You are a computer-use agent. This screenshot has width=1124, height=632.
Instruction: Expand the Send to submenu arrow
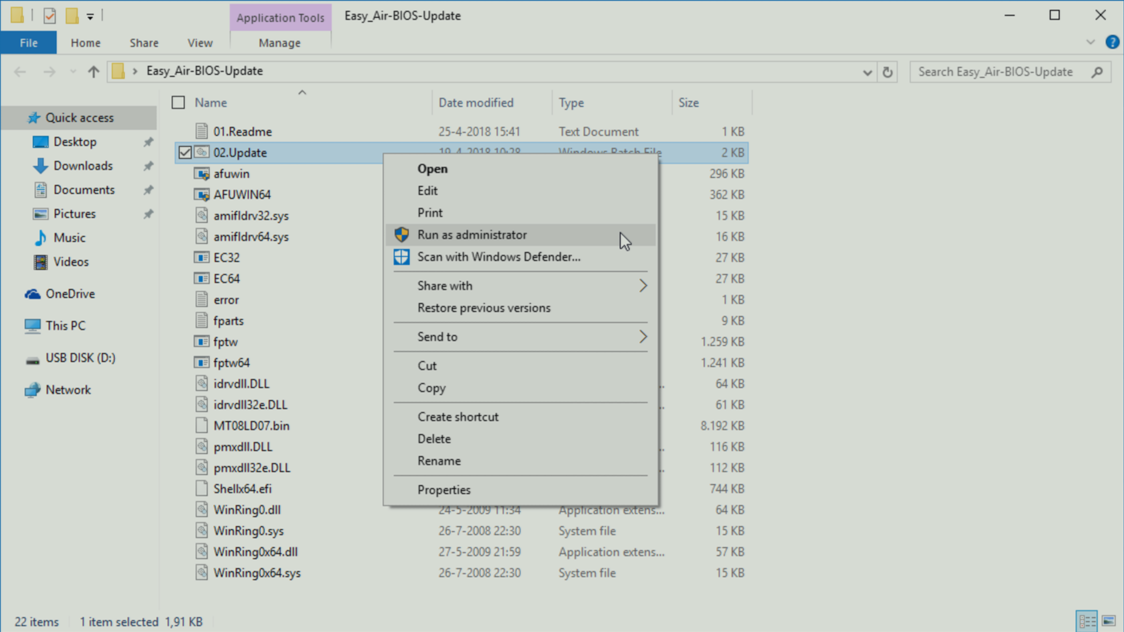(x=643, y=337)
